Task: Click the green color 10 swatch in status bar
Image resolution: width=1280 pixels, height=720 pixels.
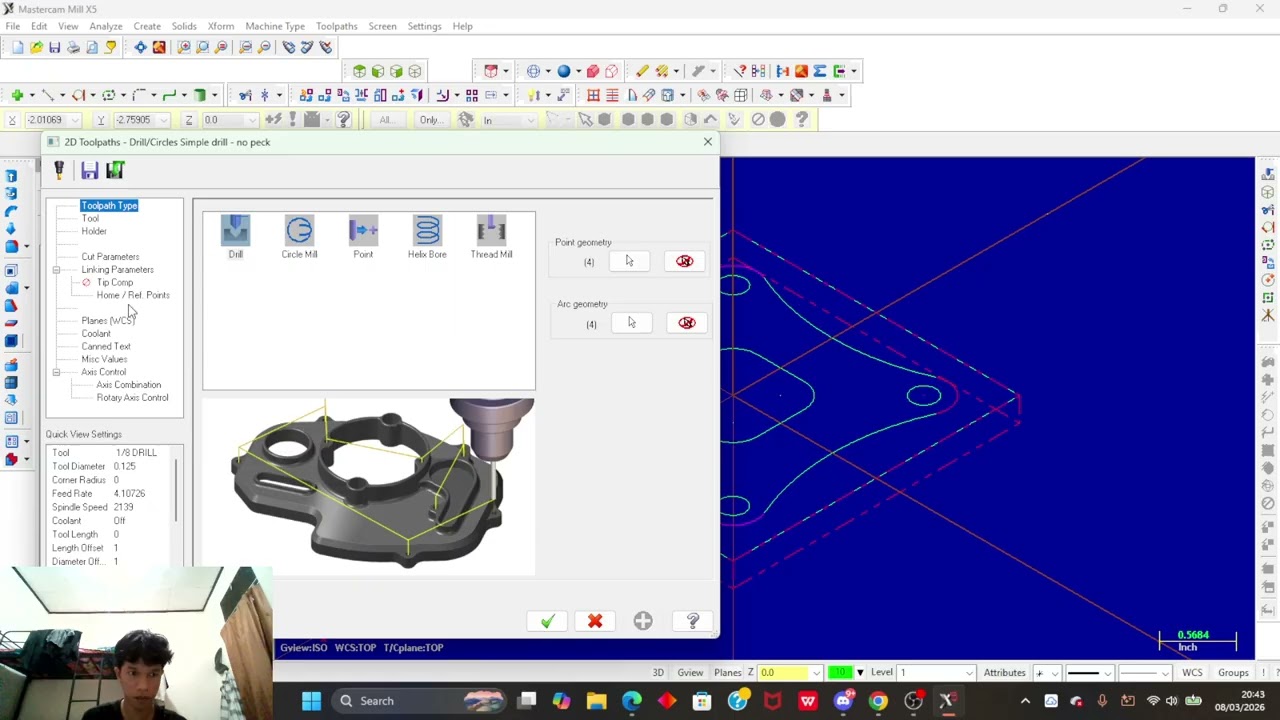Action: [839, 673]
